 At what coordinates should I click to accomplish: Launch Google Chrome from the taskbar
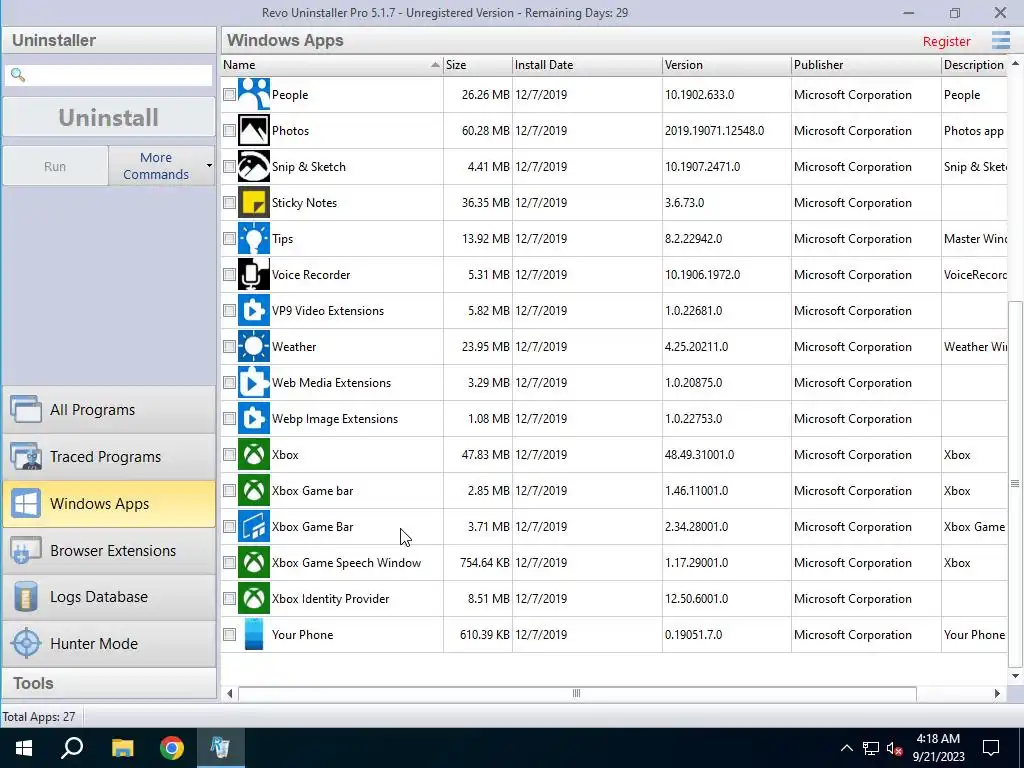[172, 748]
